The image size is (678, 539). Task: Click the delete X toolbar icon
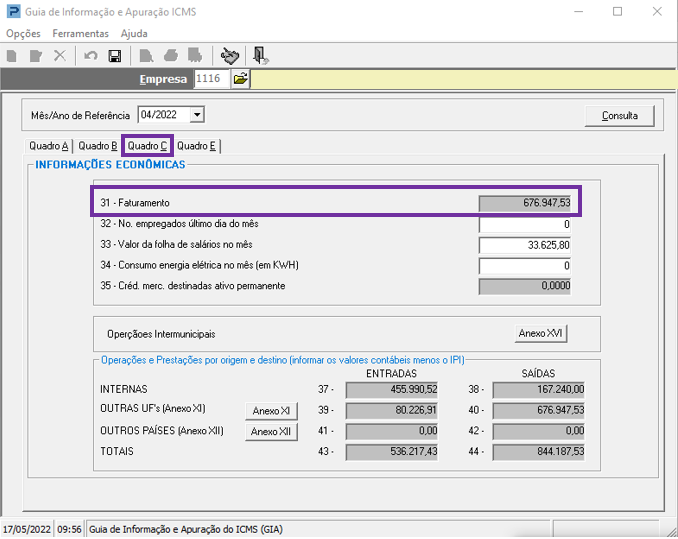[60, 56]
